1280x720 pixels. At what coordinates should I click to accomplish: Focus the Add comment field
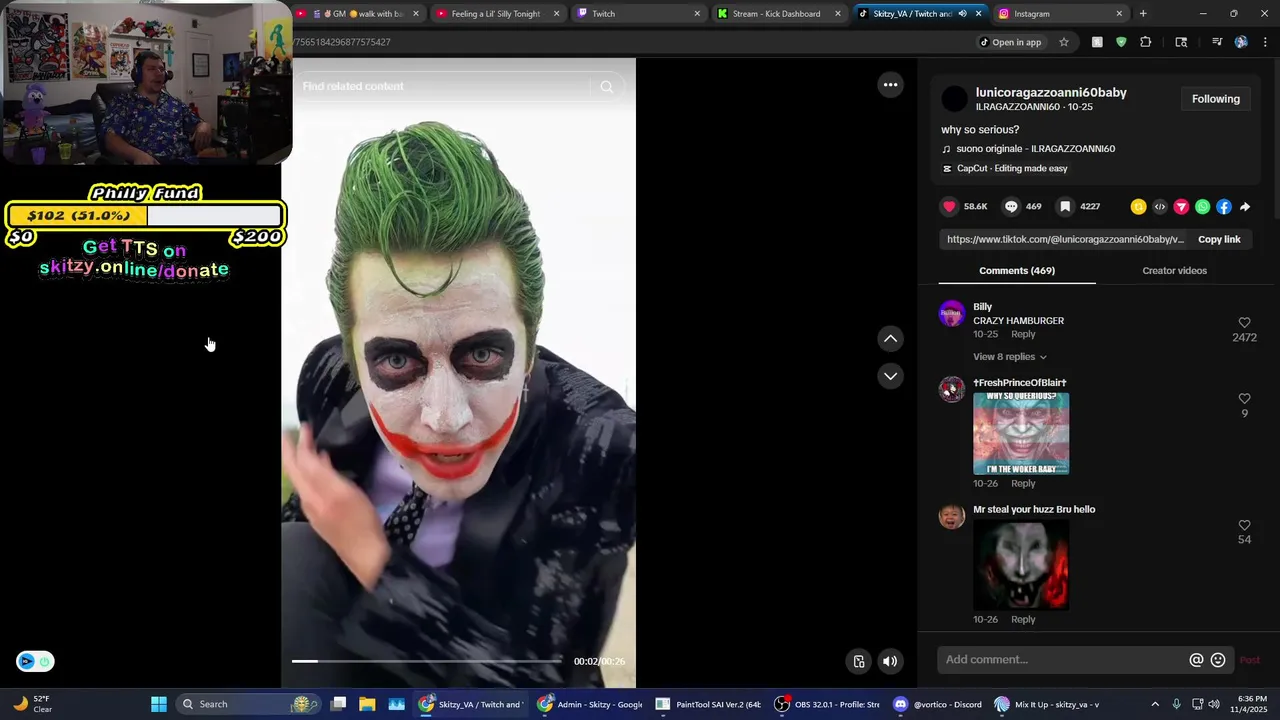(x=1063, y=660)
